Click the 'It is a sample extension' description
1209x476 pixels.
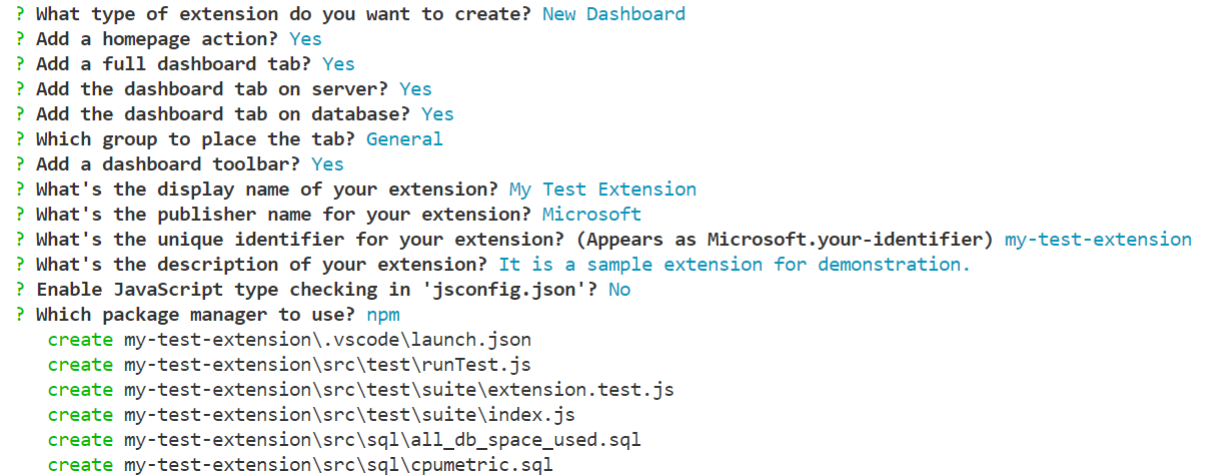[734, 264]
